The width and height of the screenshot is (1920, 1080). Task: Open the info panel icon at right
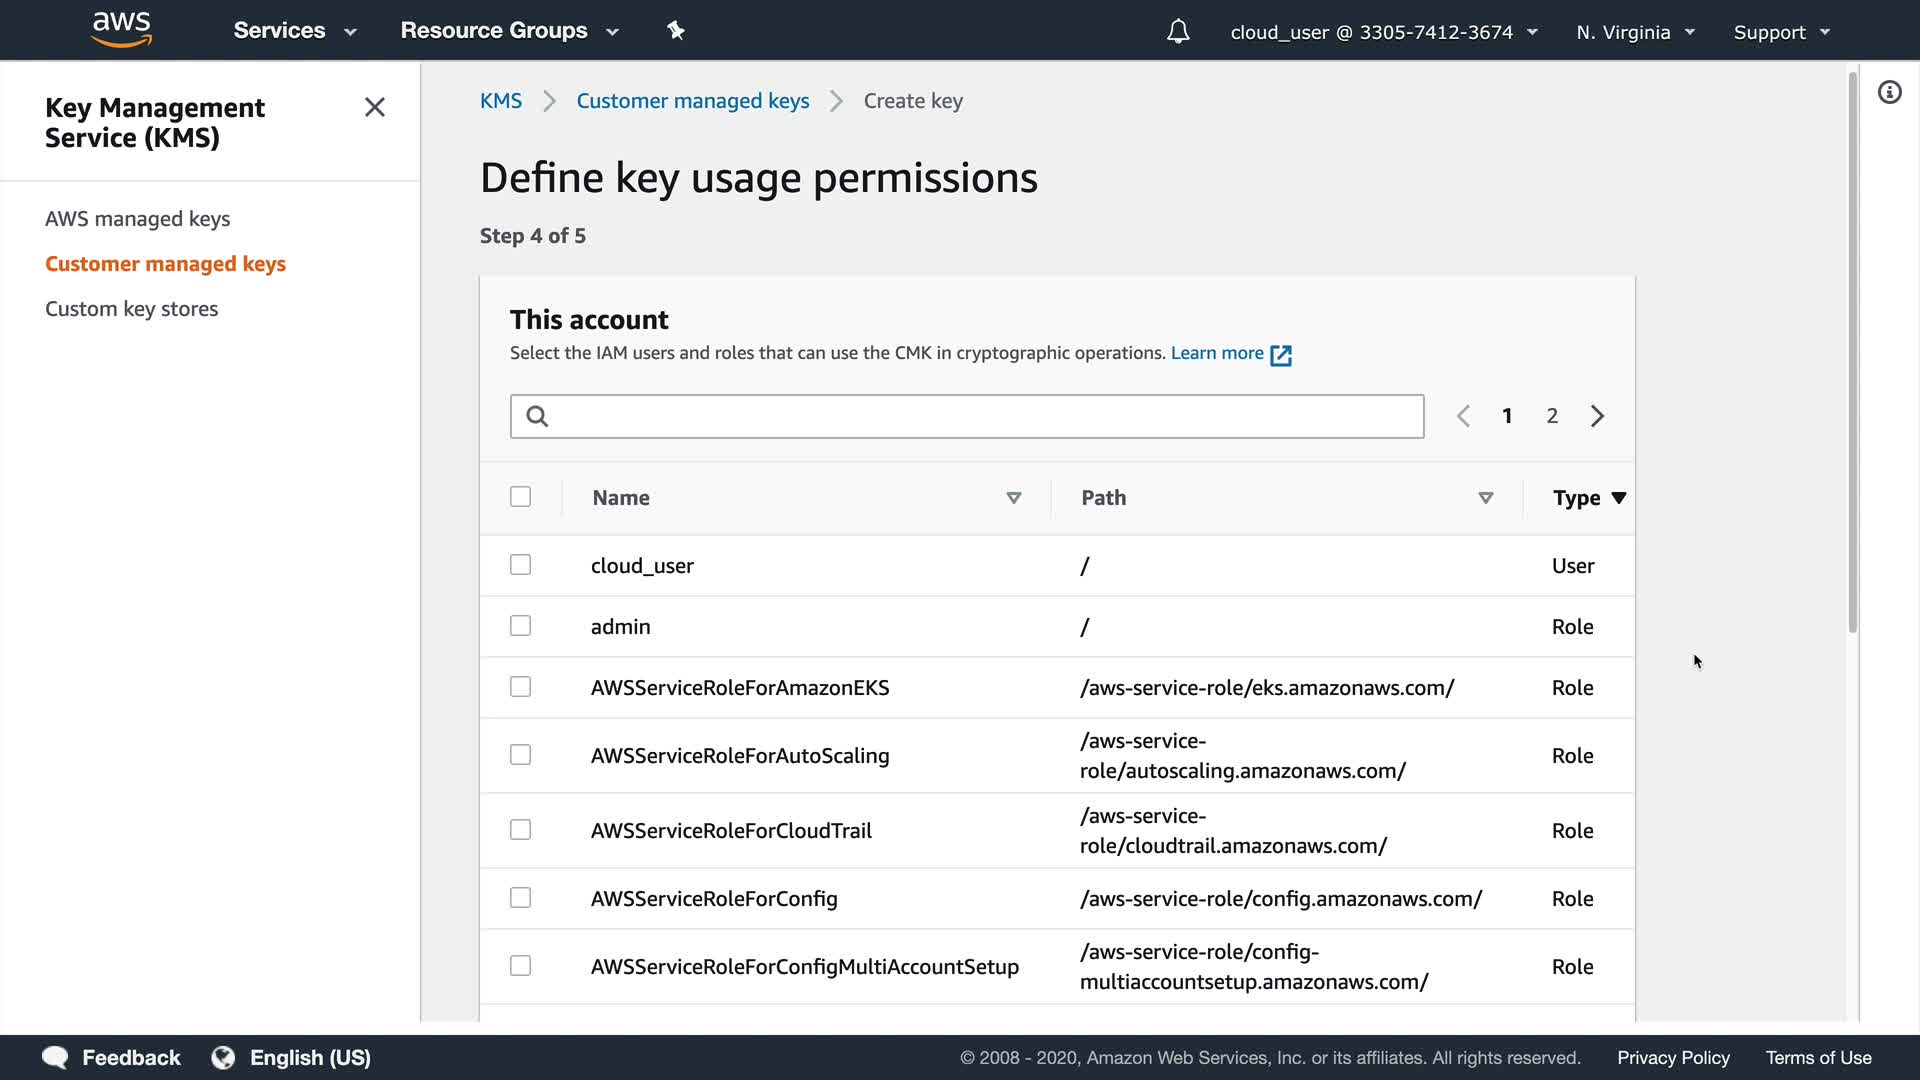[1889, 93]
